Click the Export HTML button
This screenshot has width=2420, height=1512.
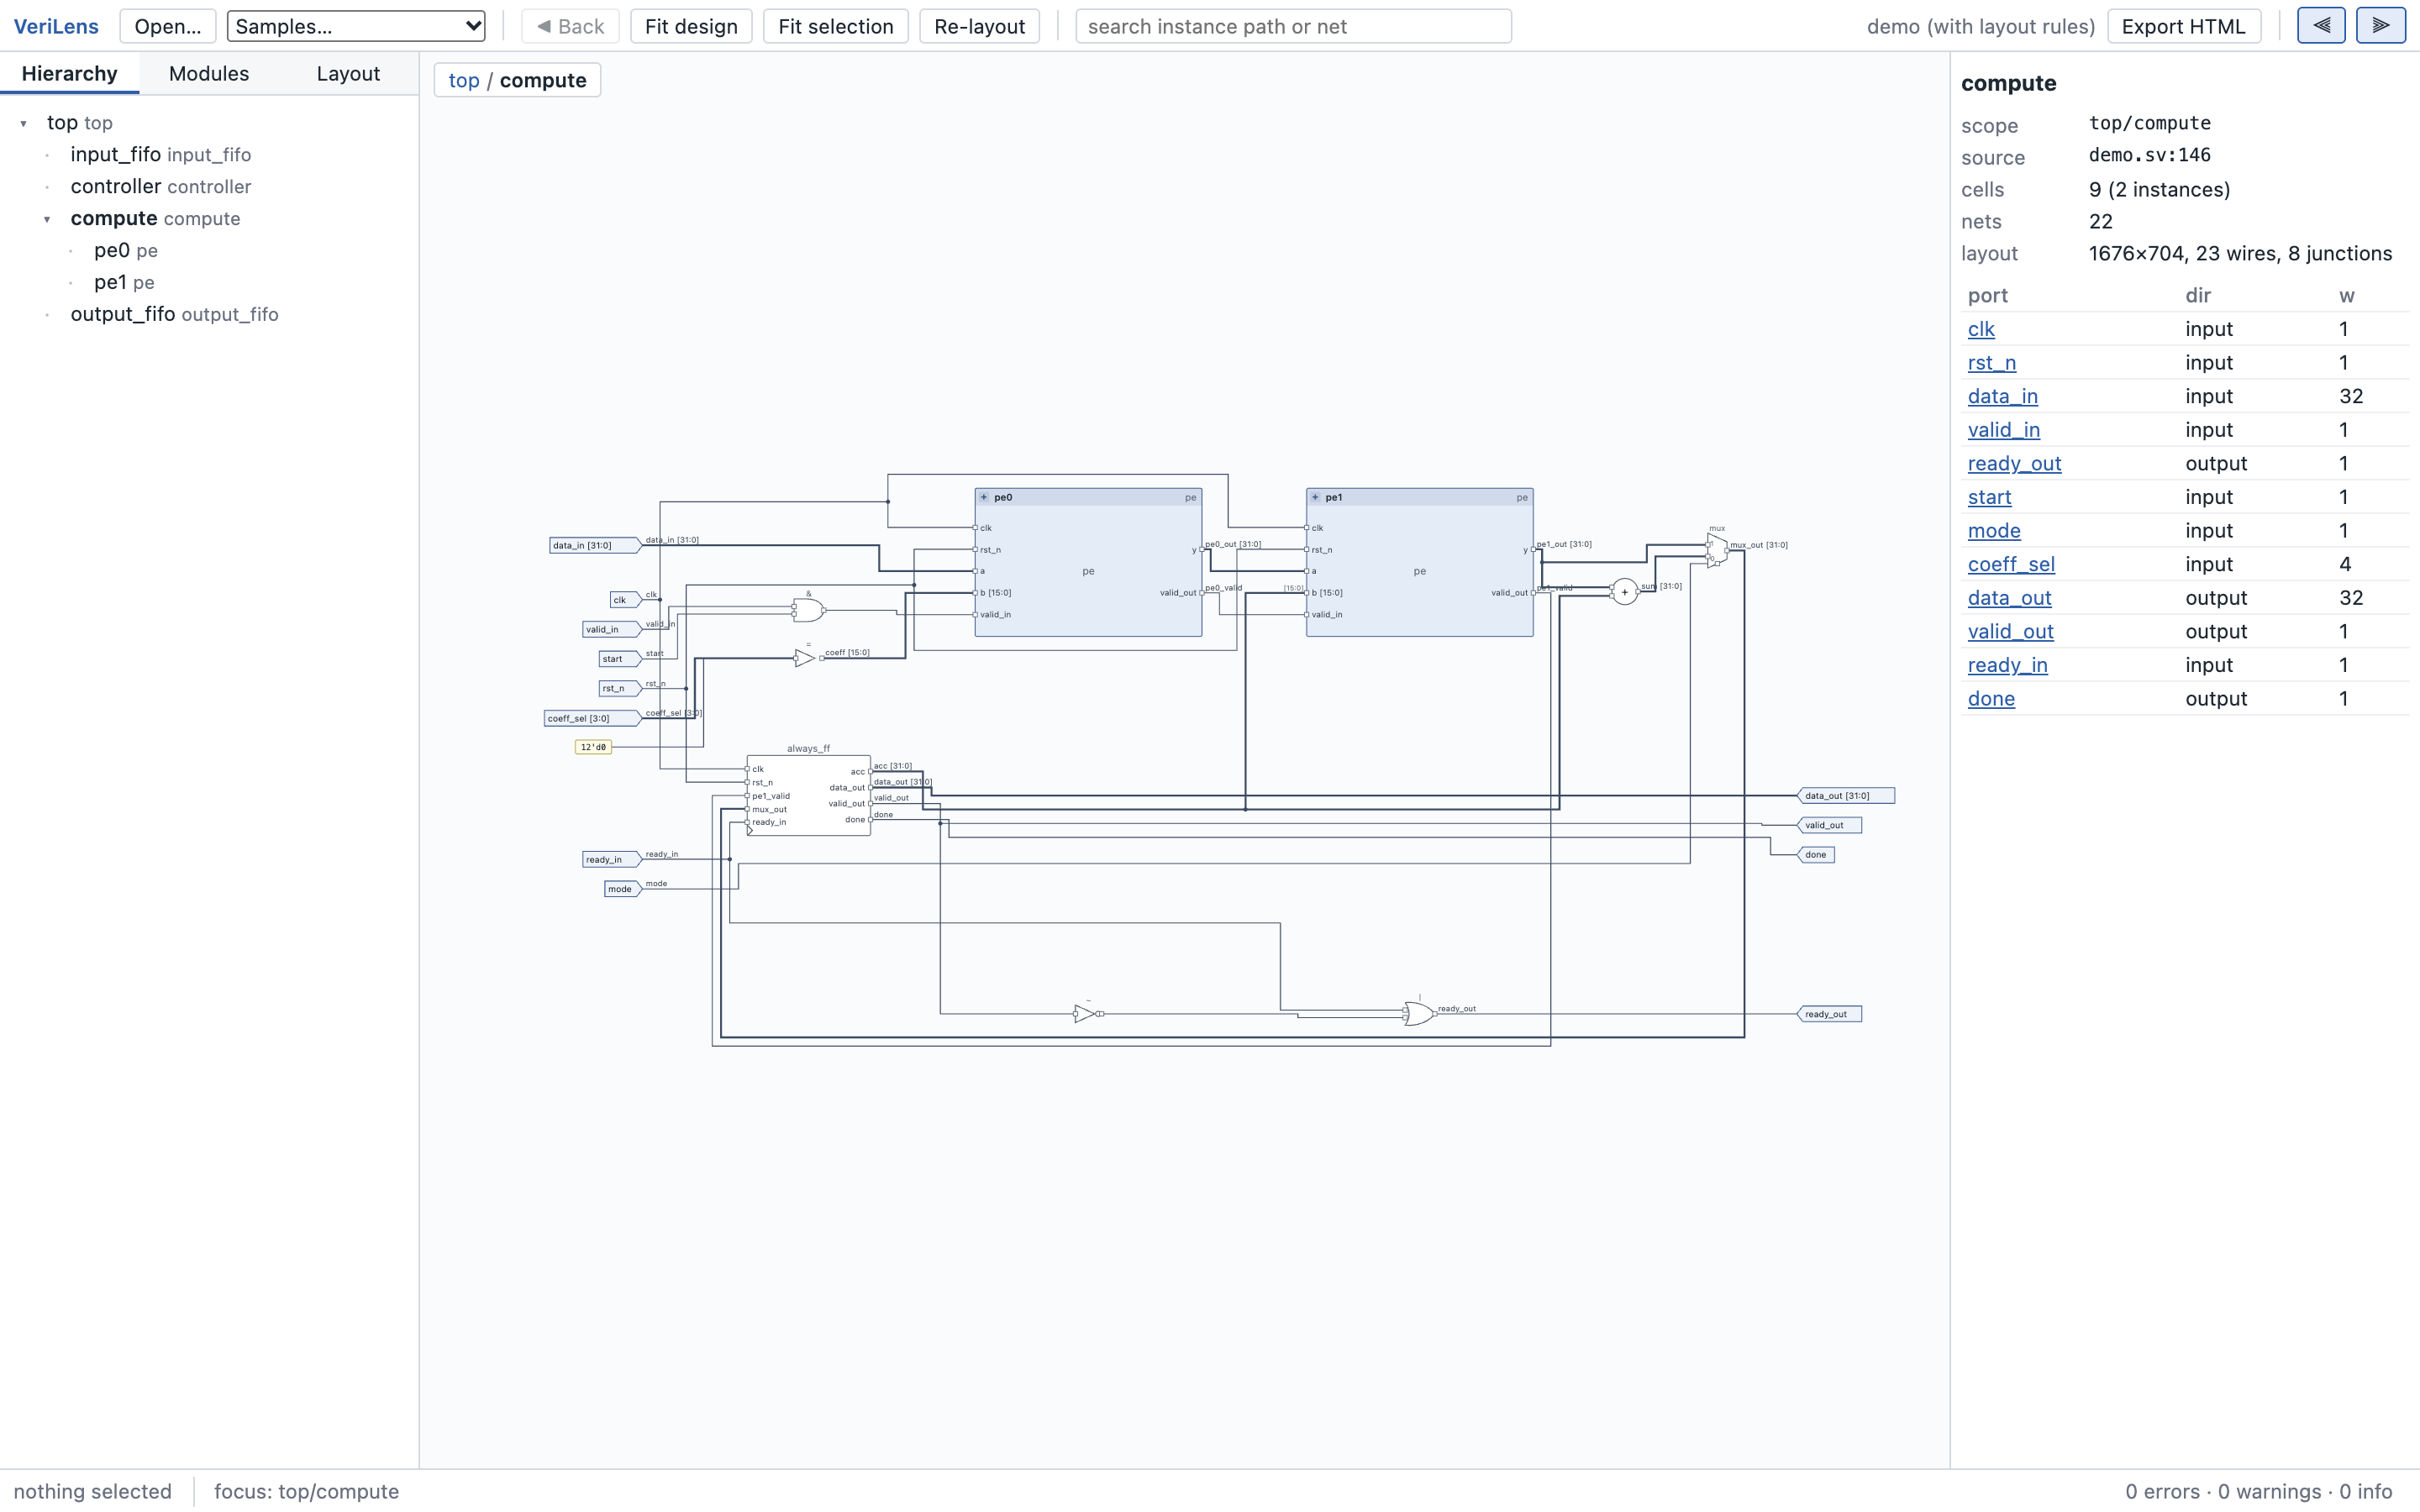(2184, 26)
